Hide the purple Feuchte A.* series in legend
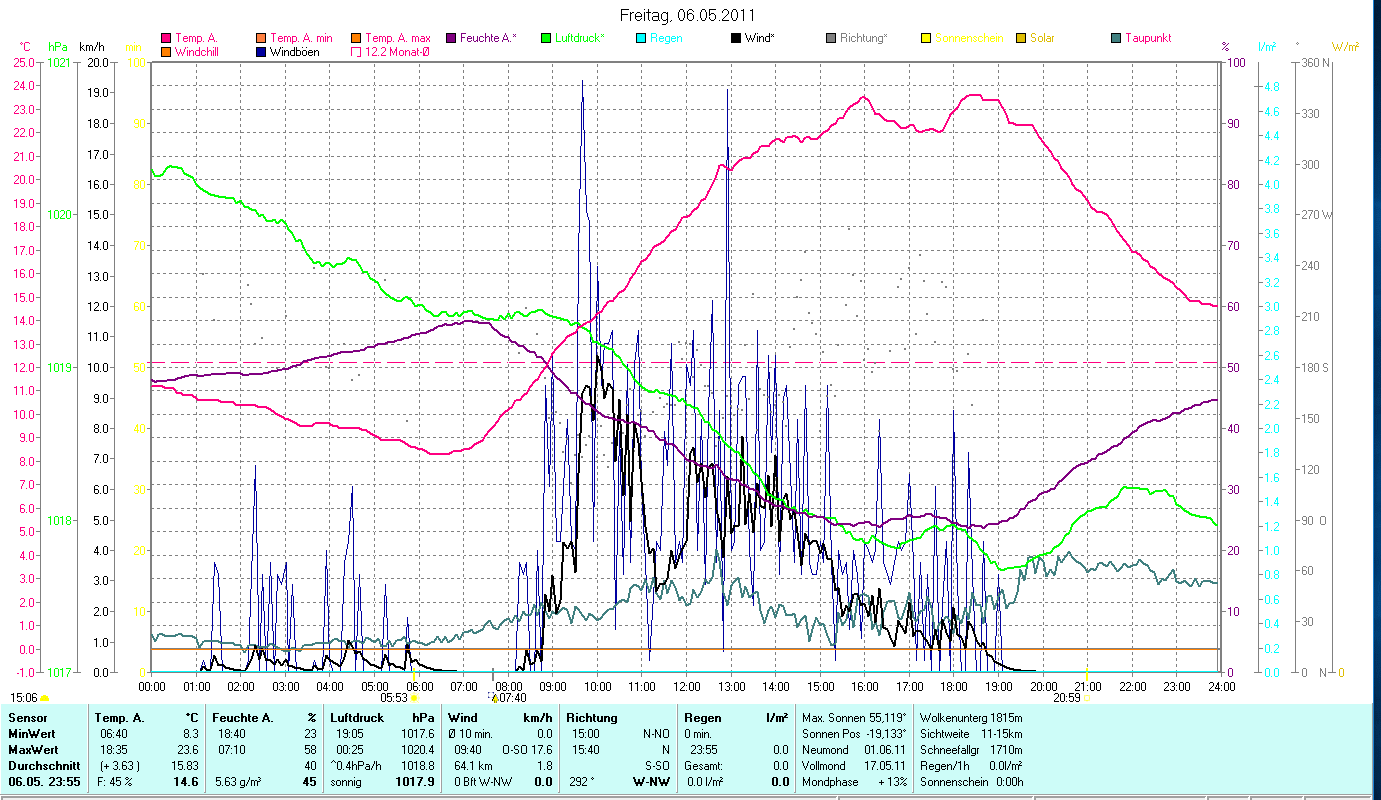1381x800 pixels. click(x=450, y=38)
